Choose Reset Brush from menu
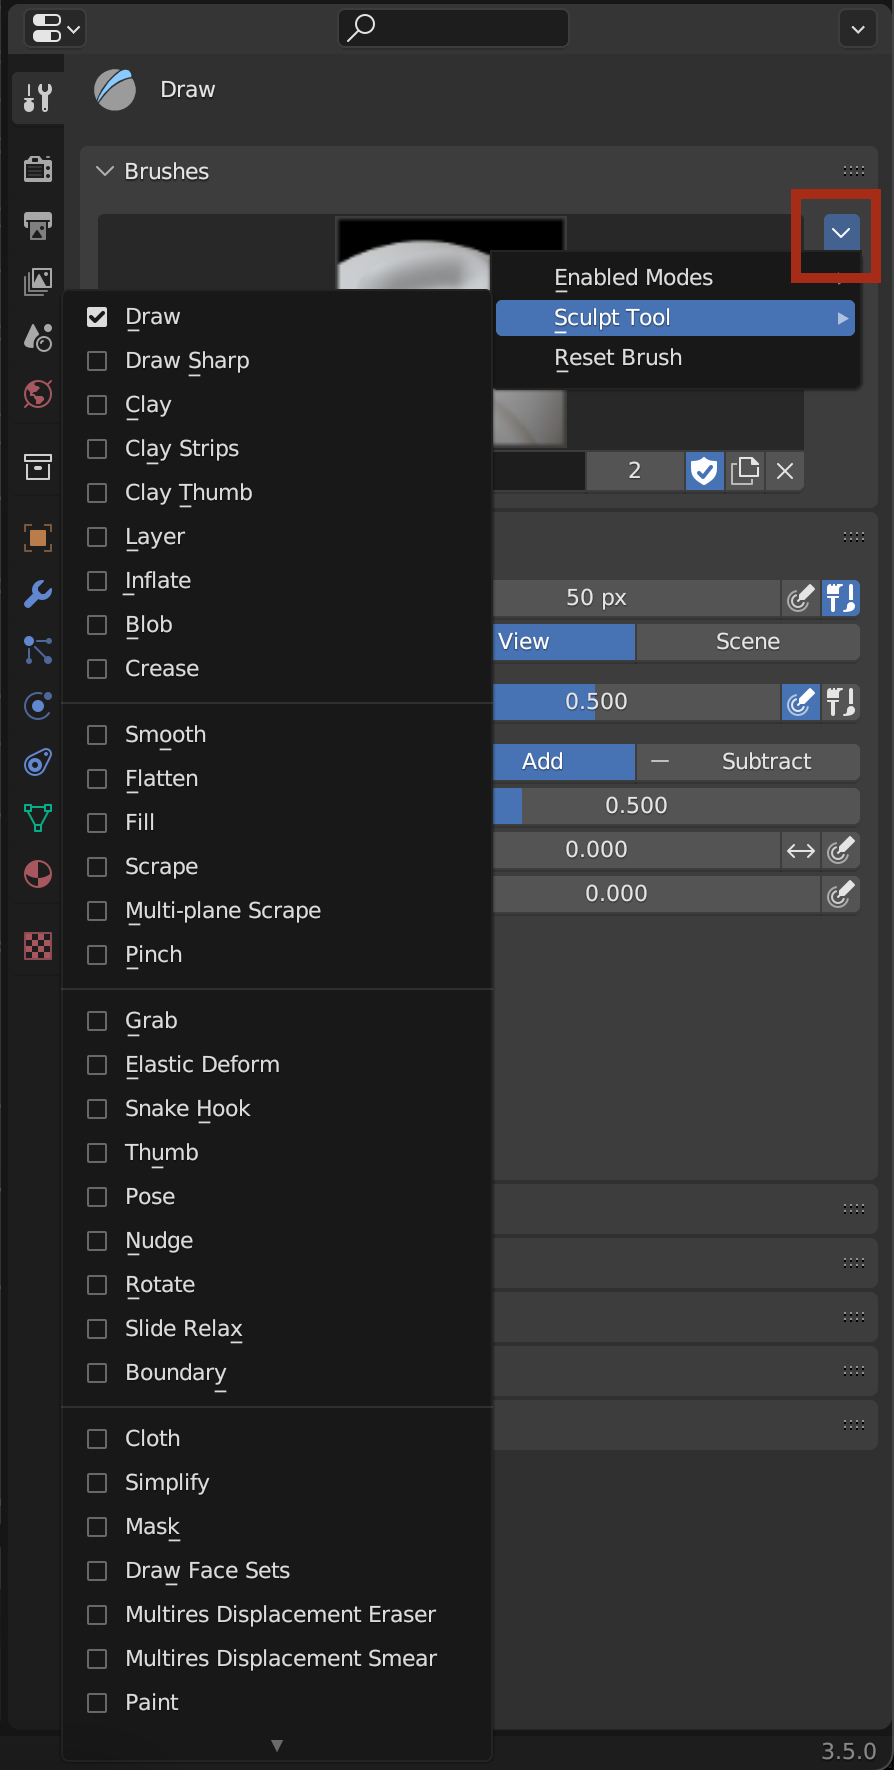The width and height of the screenshot is (894, 1770). (x=675, y=358)
